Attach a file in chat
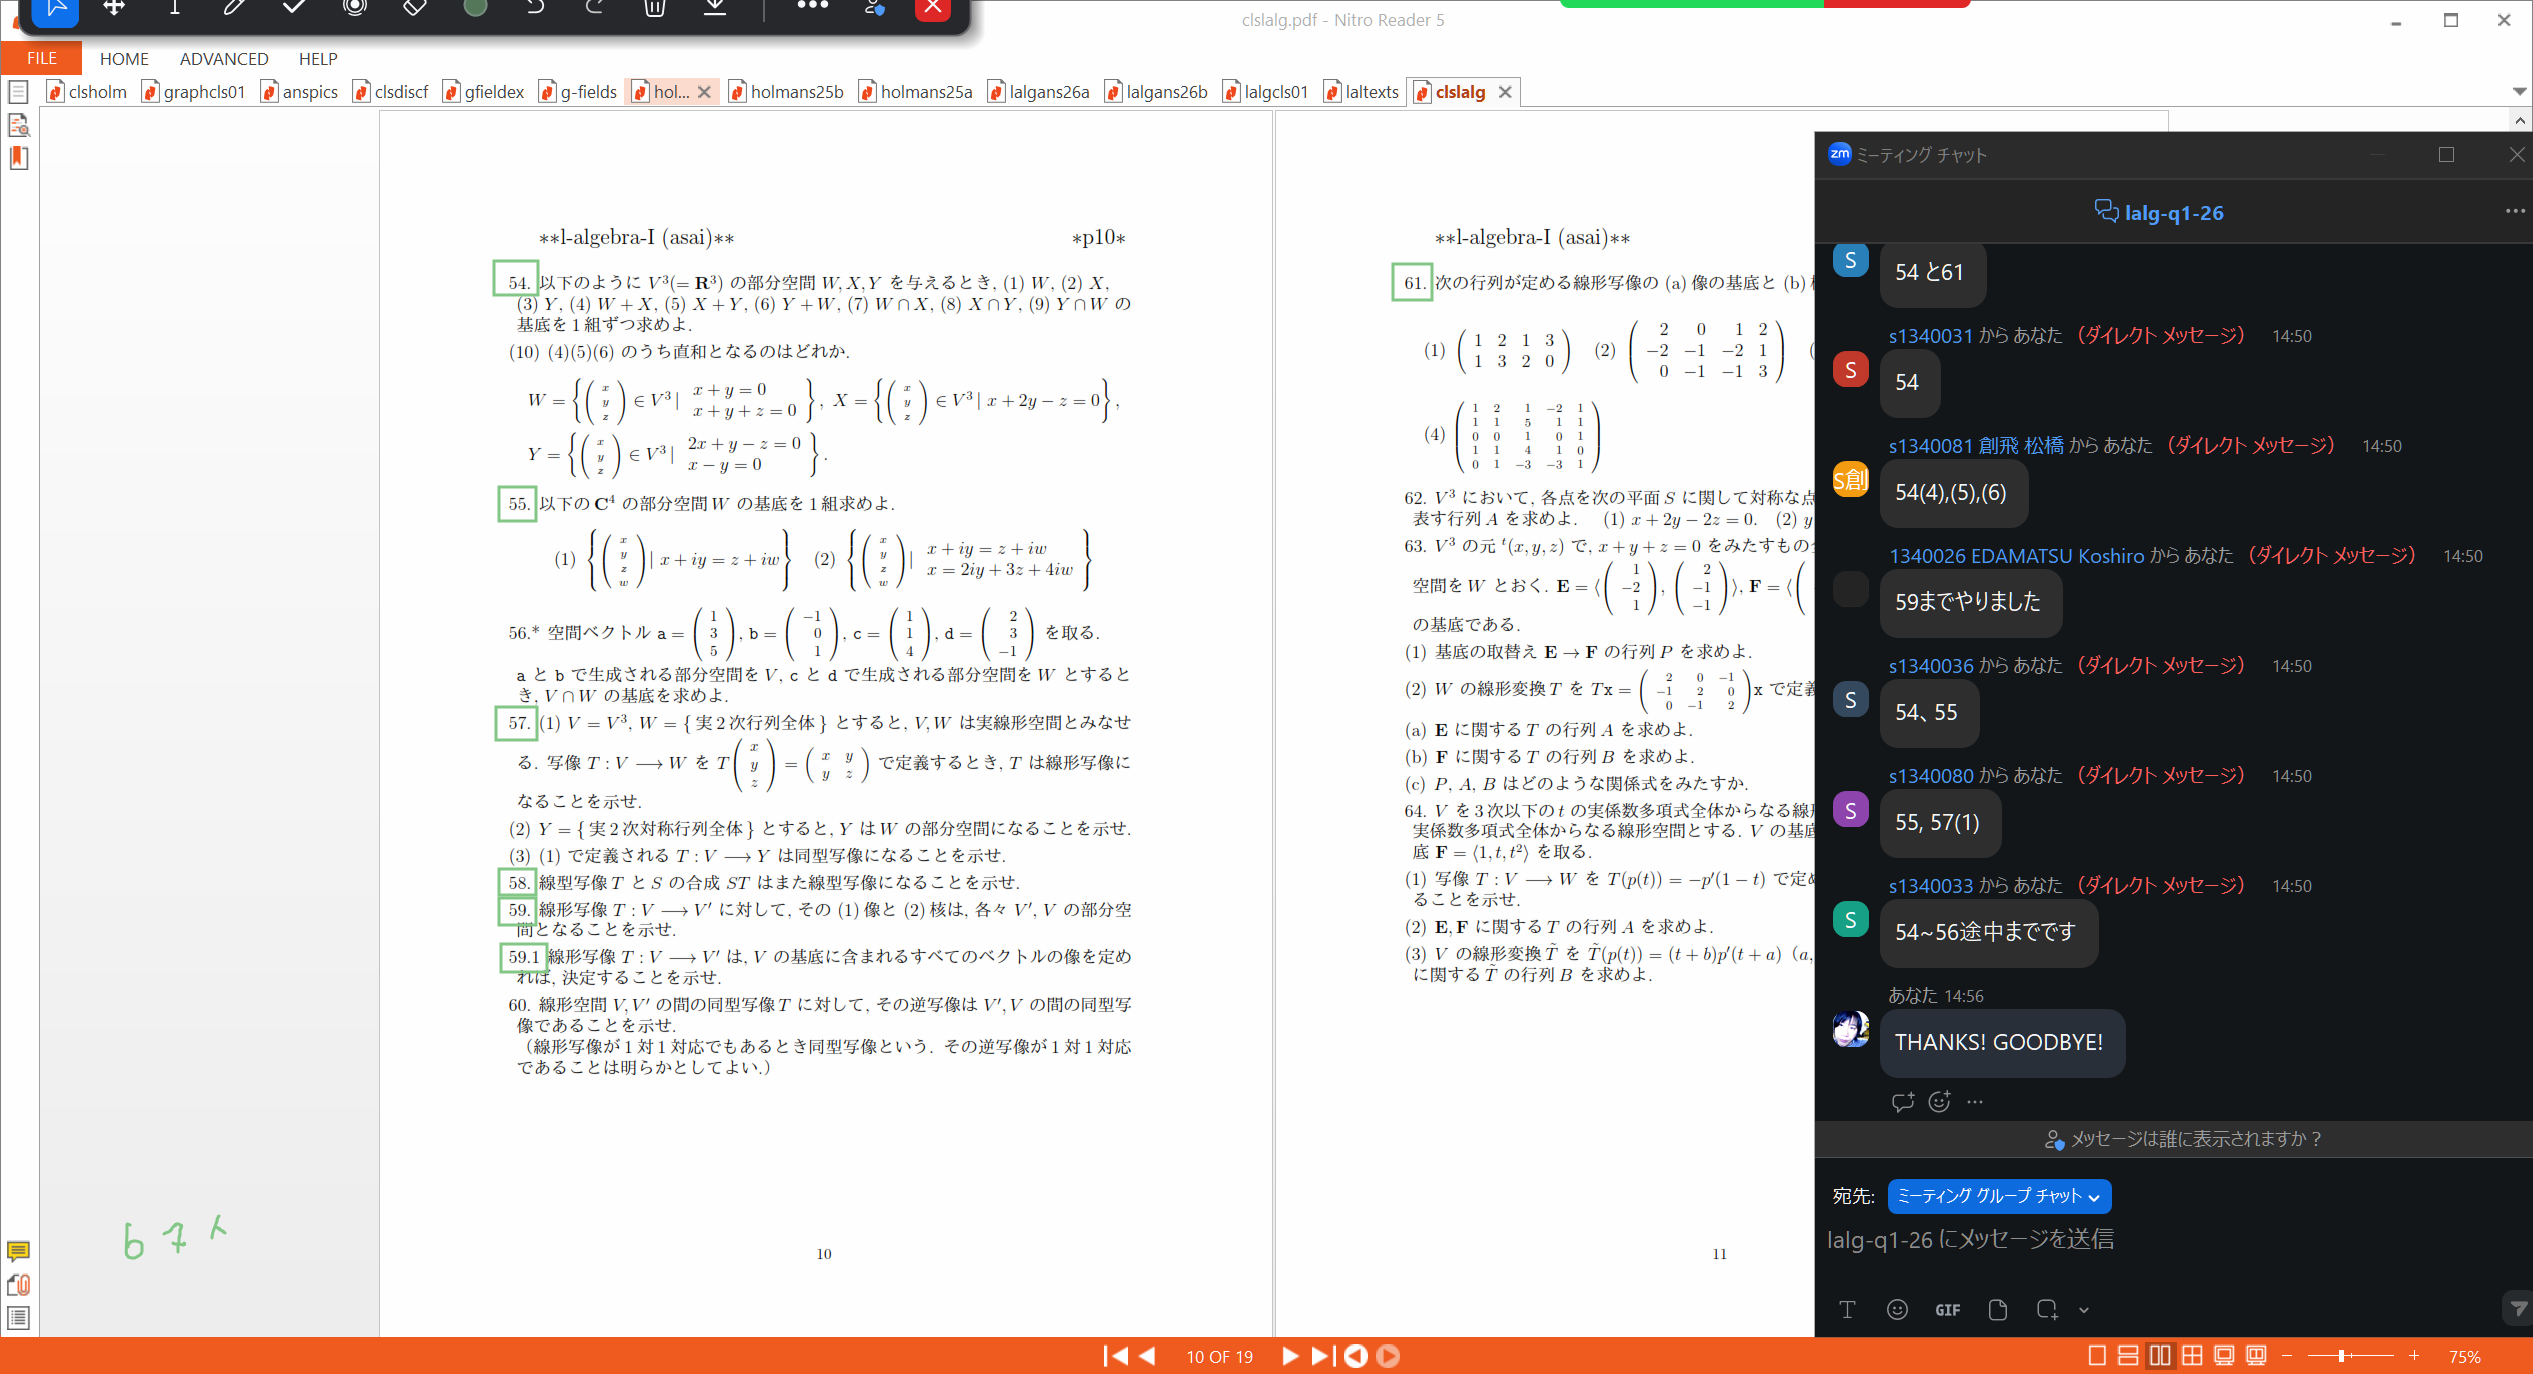 pyautogui.click(x=1998, y=1310)
